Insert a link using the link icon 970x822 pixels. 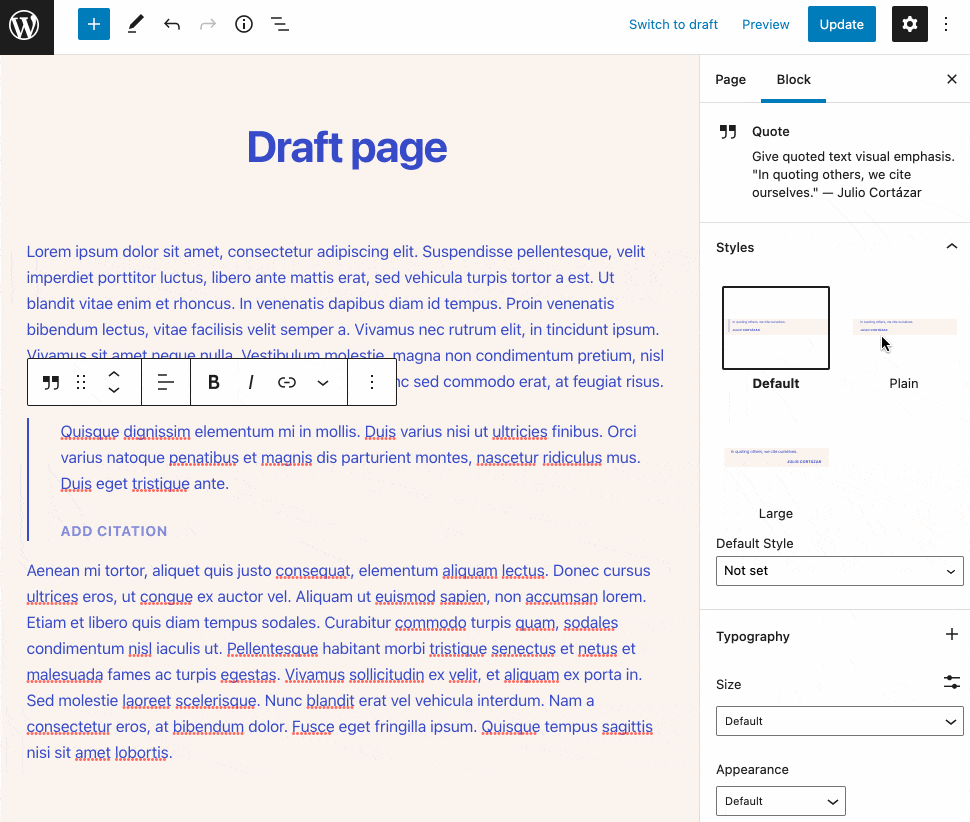click(287, 382)
